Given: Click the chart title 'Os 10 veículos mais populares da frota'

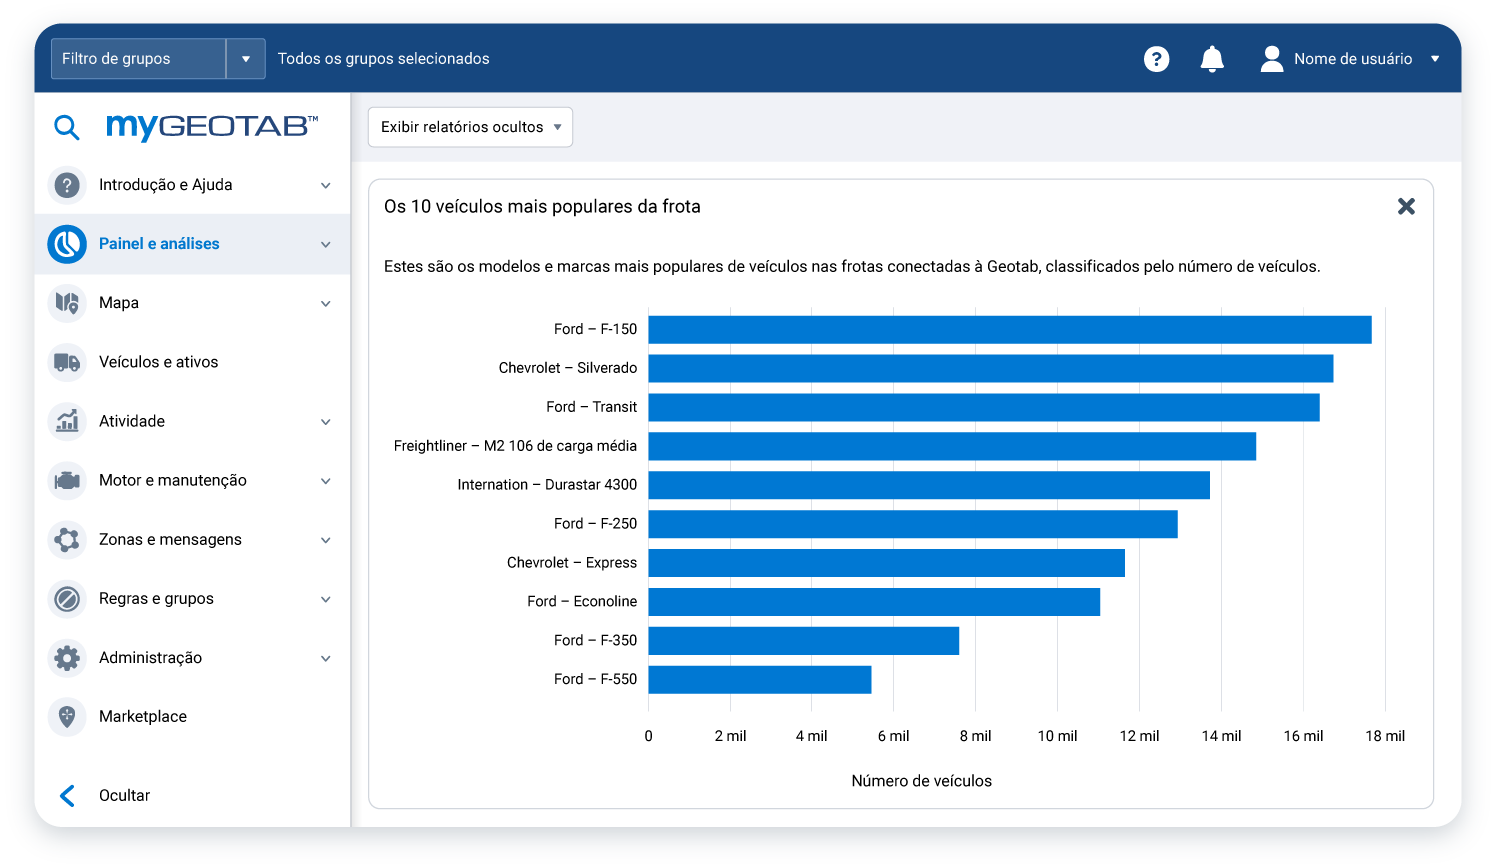Looking at the screenshot, I should (x=542, y=207).
